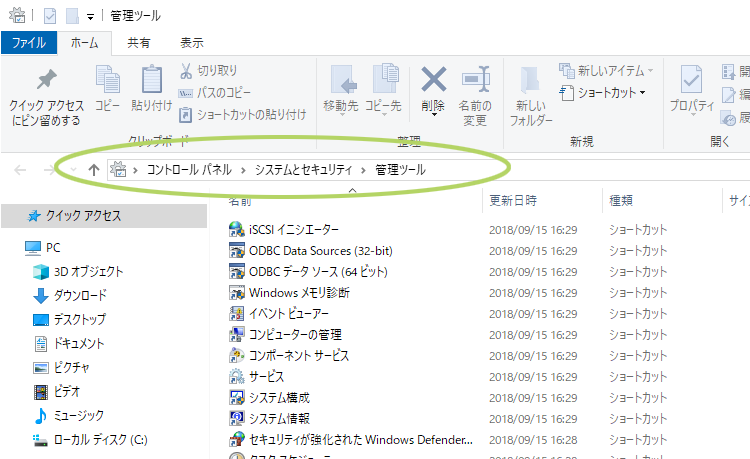
Task: Click quick access toolbar properties checkmark icon
Action: (x=50, y=16)
